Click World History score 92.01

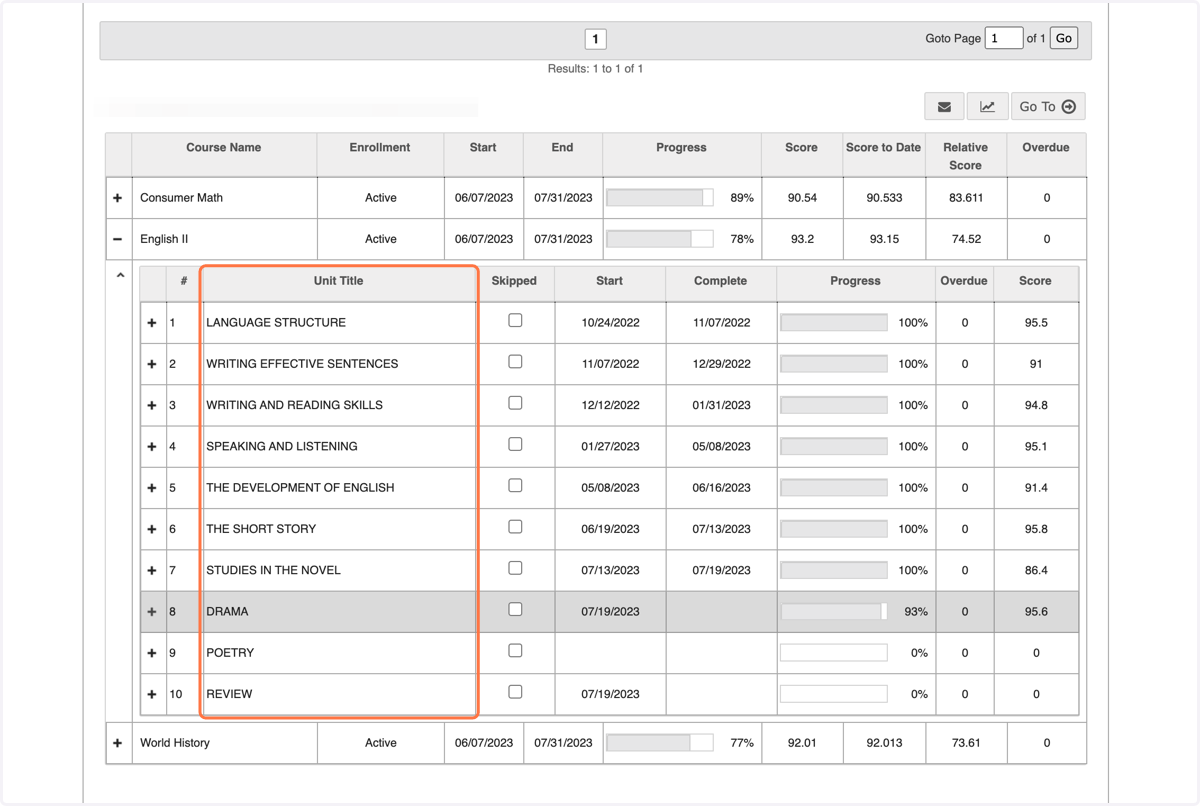[802, 743]
